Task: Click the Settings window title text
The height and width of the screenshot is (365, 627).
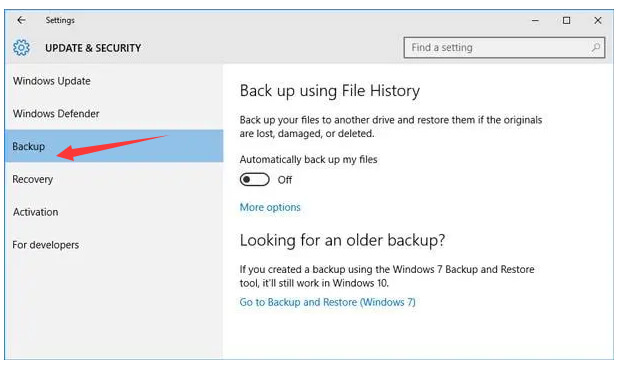Action: pyautogui.click(x=60, y=20)
